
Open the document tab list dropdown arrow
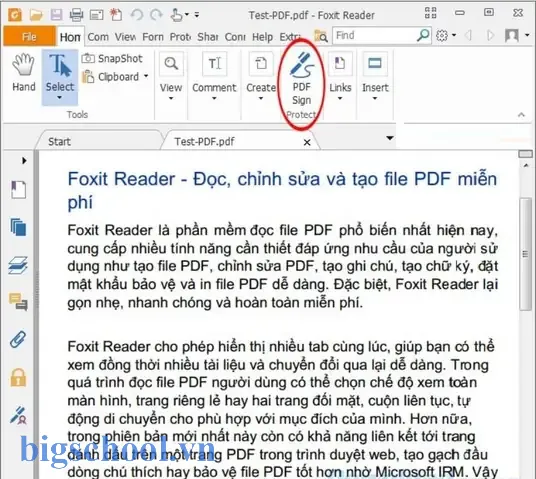[x=390, y=138]
